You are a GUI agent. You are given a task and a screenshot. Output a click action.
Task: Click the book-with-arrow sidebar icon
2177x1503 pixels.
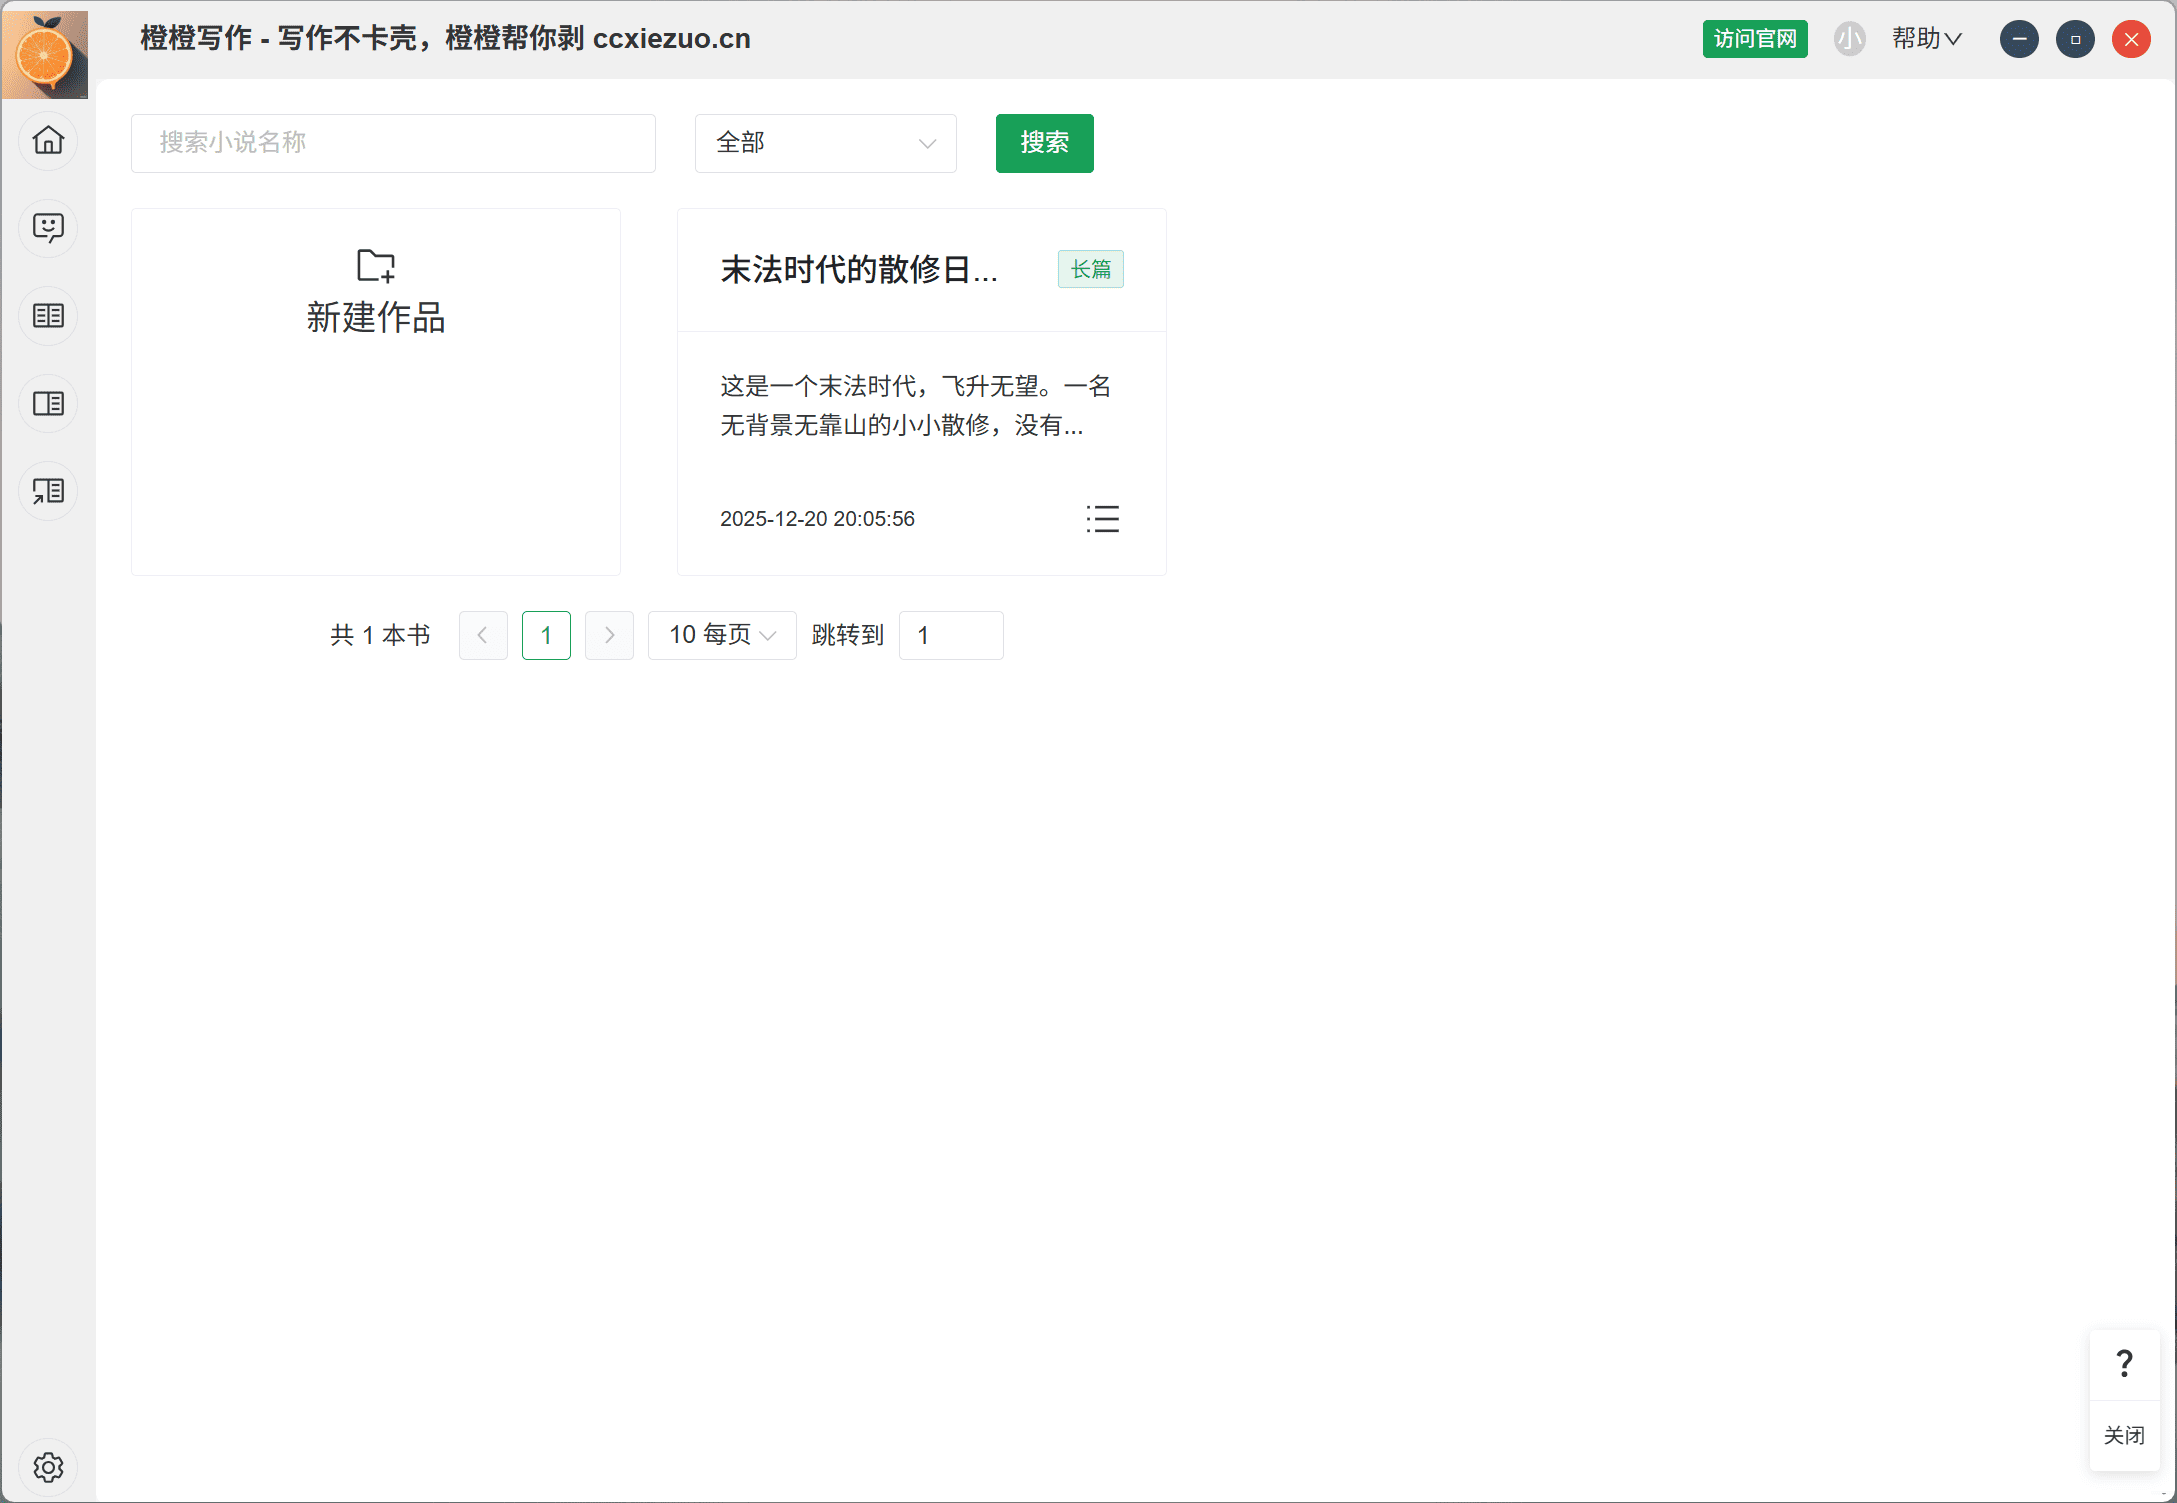(48, 491)
